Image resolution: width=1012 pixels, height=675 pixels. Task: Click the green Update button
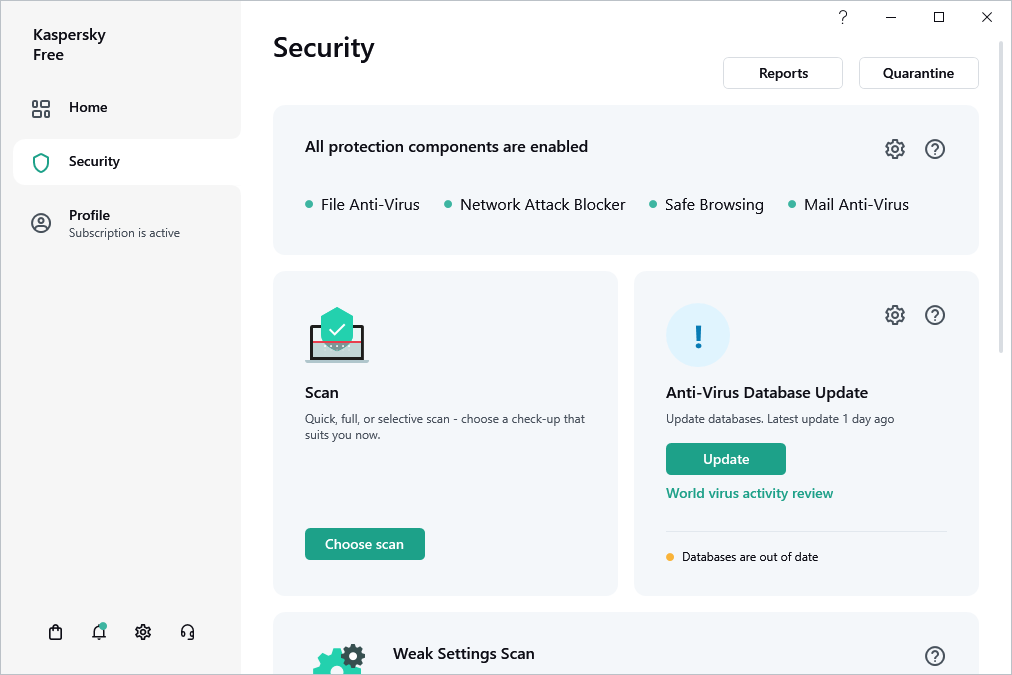[725, 459]
